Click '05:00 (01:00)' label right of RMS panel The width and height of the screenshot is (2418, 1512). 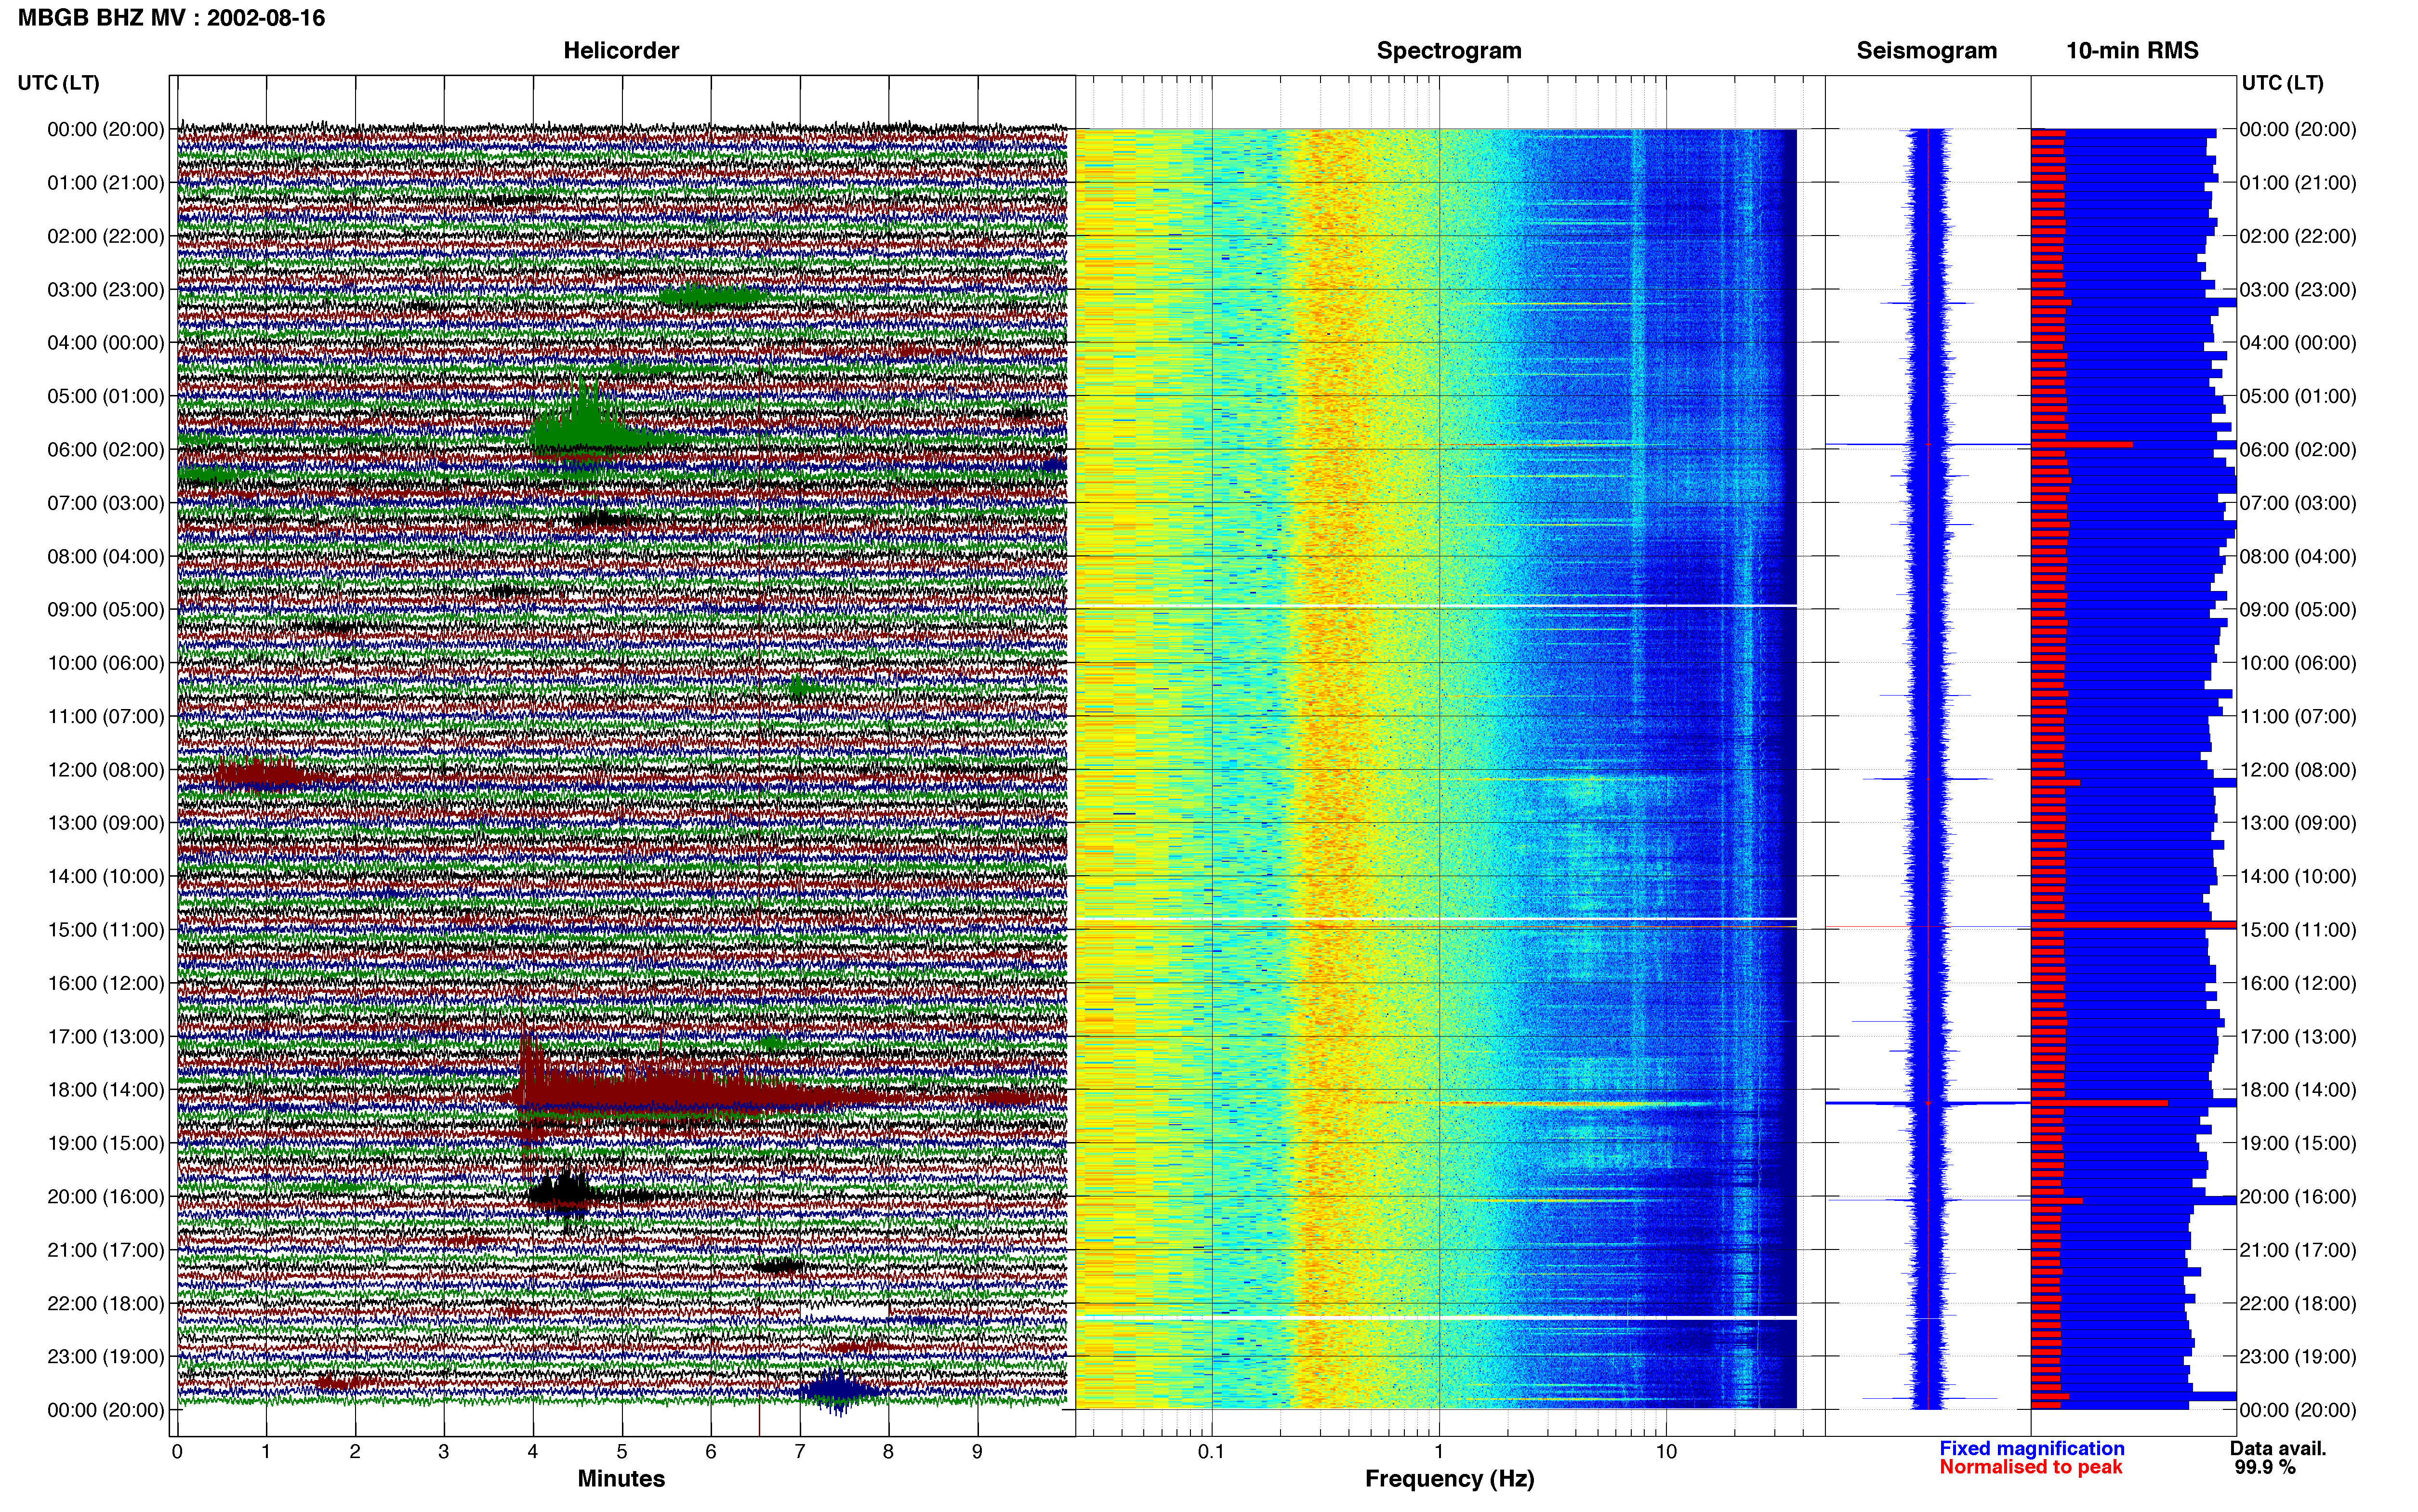tap(2298, 396)
